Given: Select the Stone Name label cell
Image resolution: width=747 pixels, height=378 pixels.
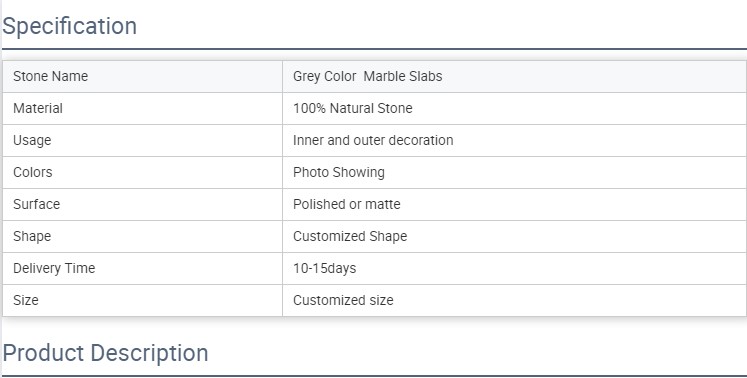Looking at the screenshot, I should pos(142,76).
